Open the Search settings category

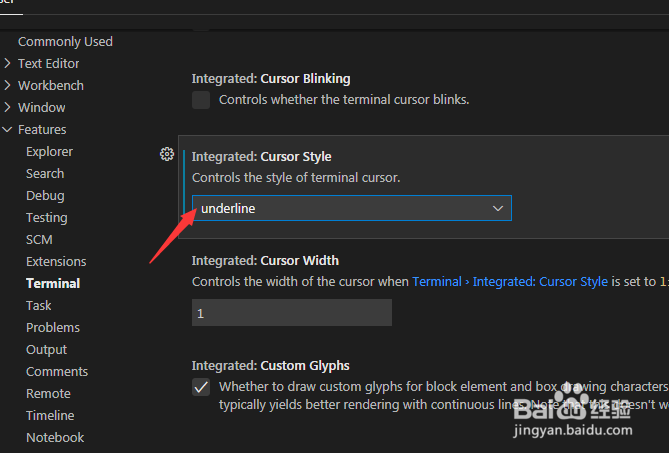tap(45, 173)
